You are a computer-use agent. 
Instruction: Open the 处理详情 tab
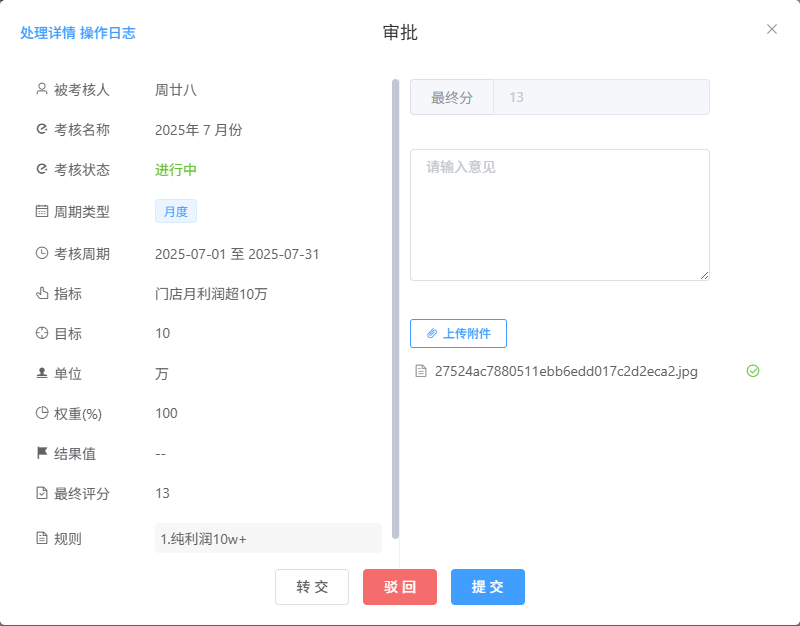(48, 33)
